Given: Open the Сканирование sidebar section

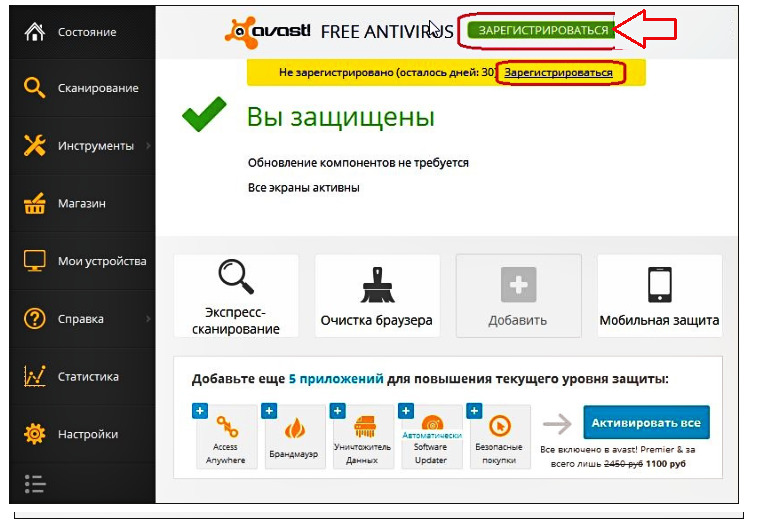Looking at the screenshot, I should point(82,88).
